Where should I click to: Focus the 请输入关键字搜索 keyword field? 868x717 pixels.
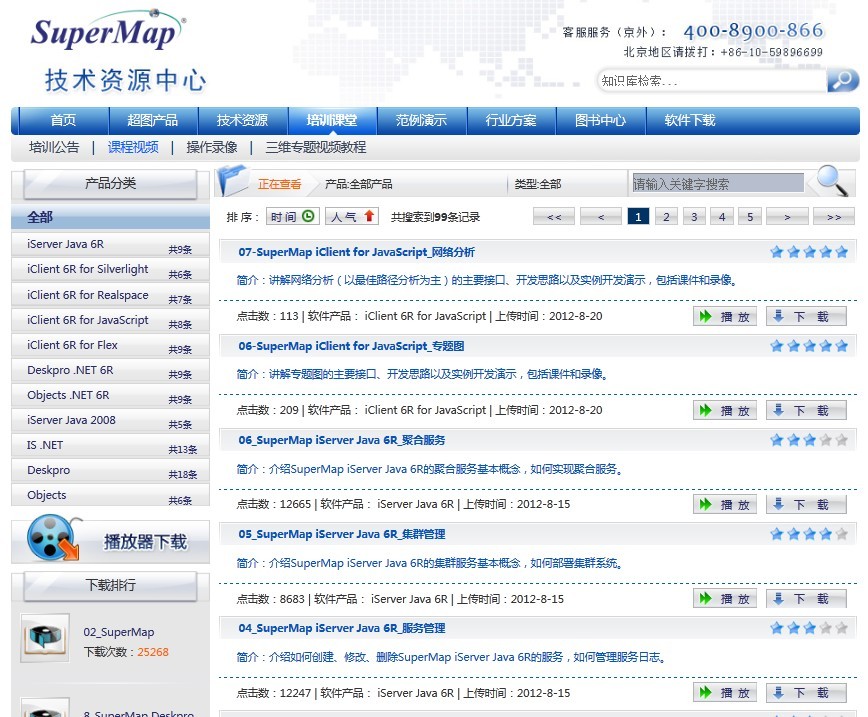point(718,183)
